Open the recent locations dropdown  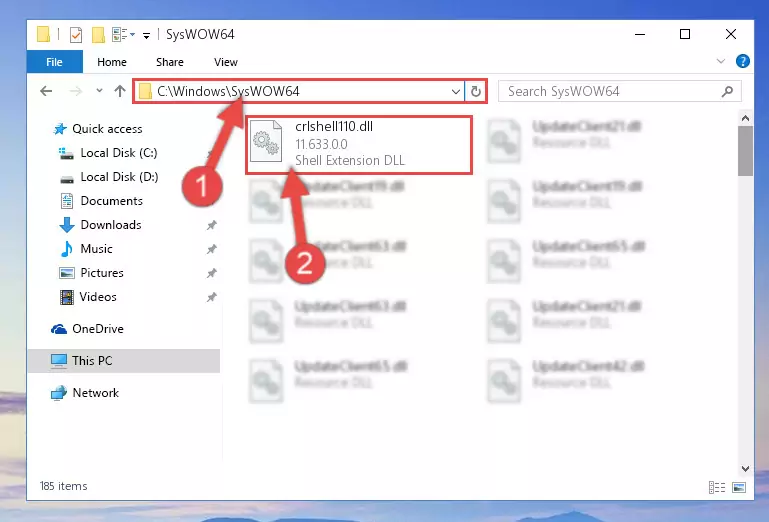99,91
